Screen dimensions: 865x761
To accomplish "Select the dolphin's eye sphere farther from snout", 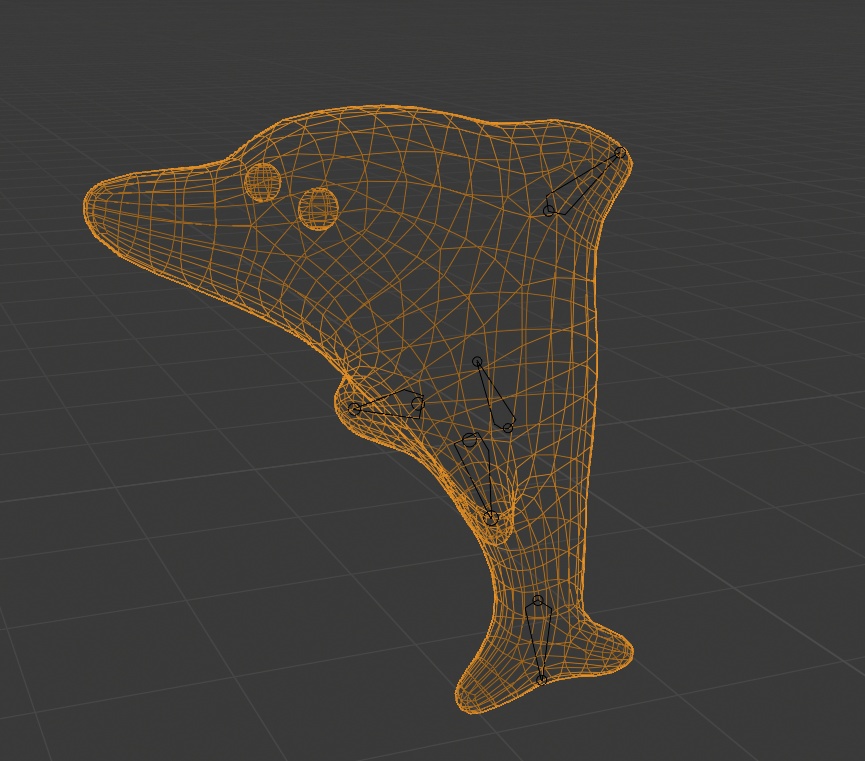I will coord(318,208).
